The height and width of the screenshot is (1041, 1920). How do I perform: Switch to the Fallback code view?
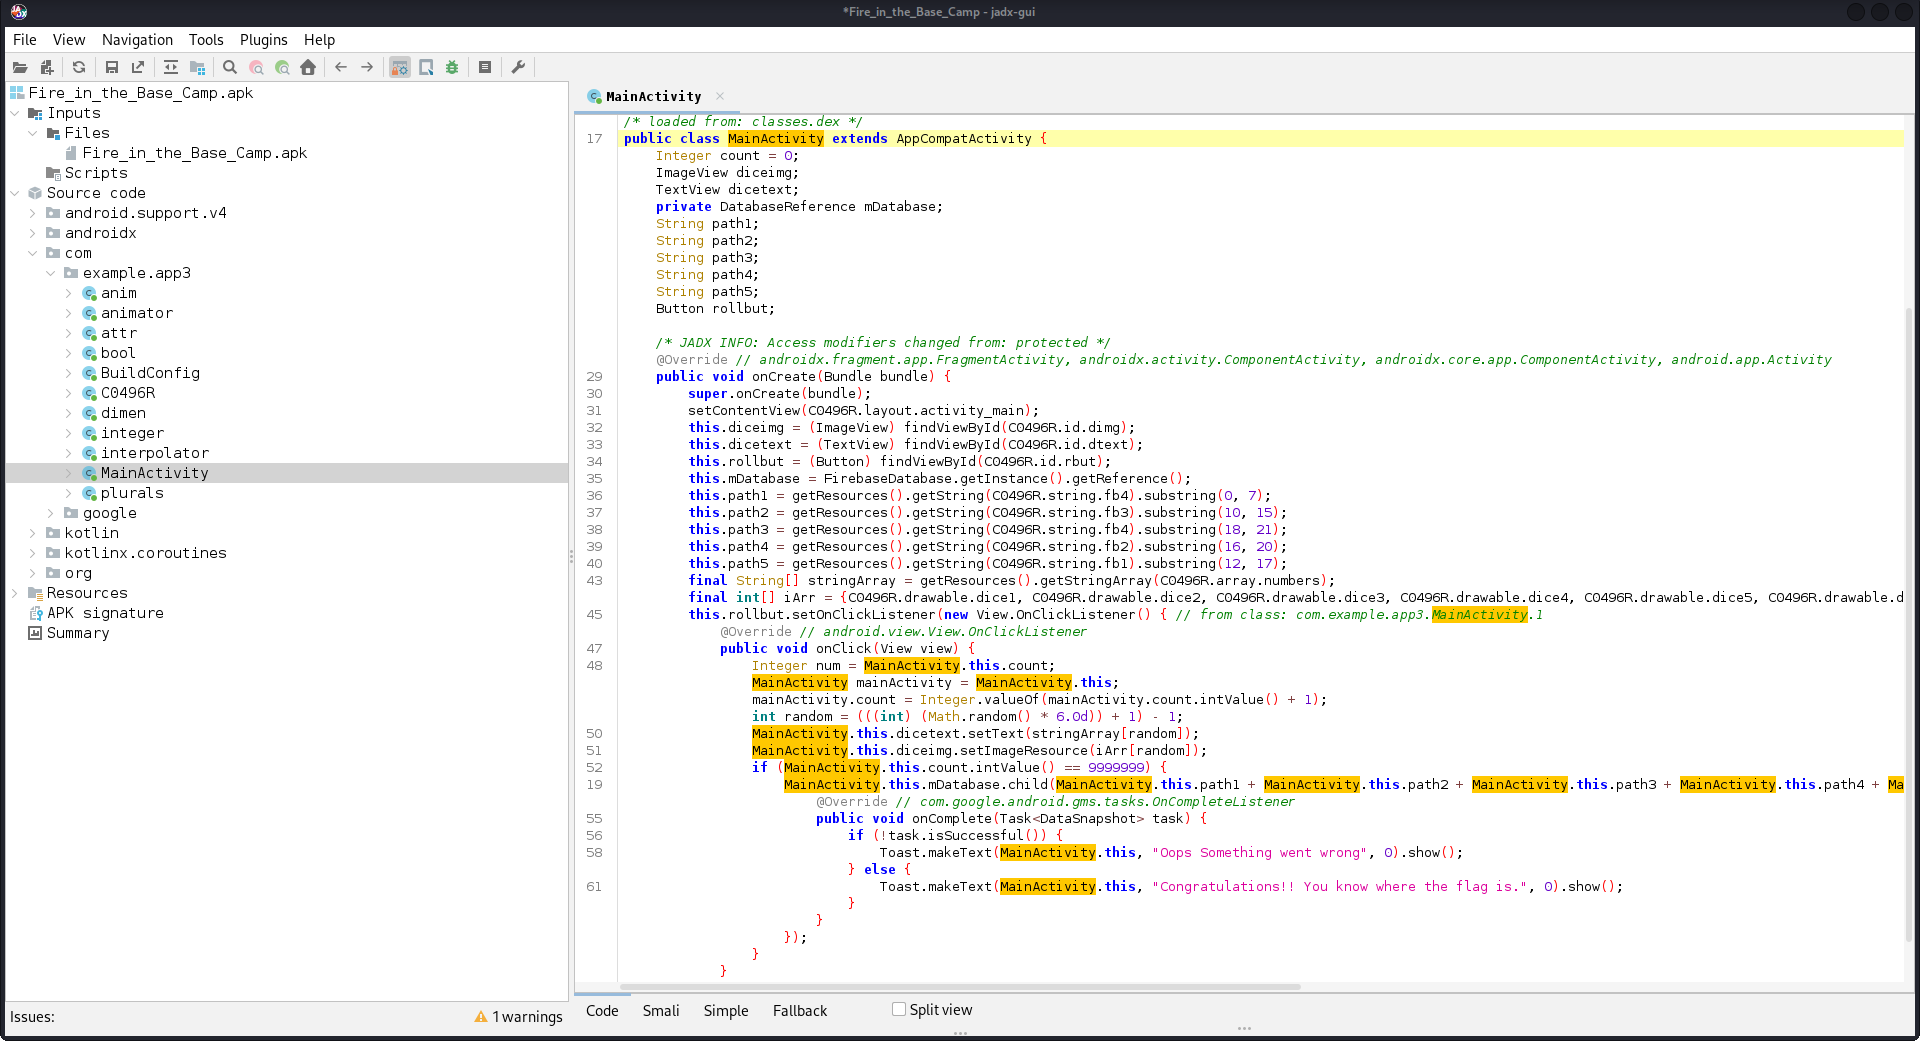tap(799, 1011)
